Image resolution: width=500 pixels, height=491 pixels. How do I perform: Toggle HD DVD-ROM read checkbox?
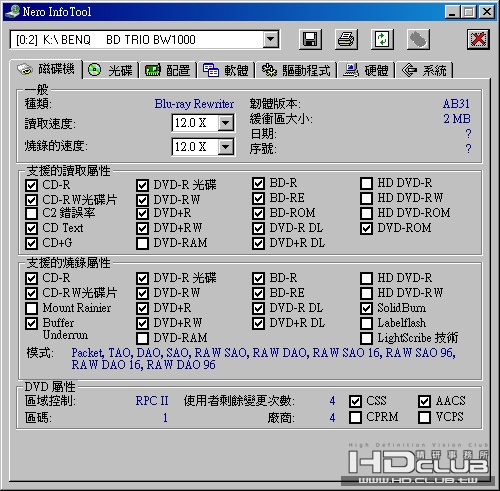tap(366, 213)
